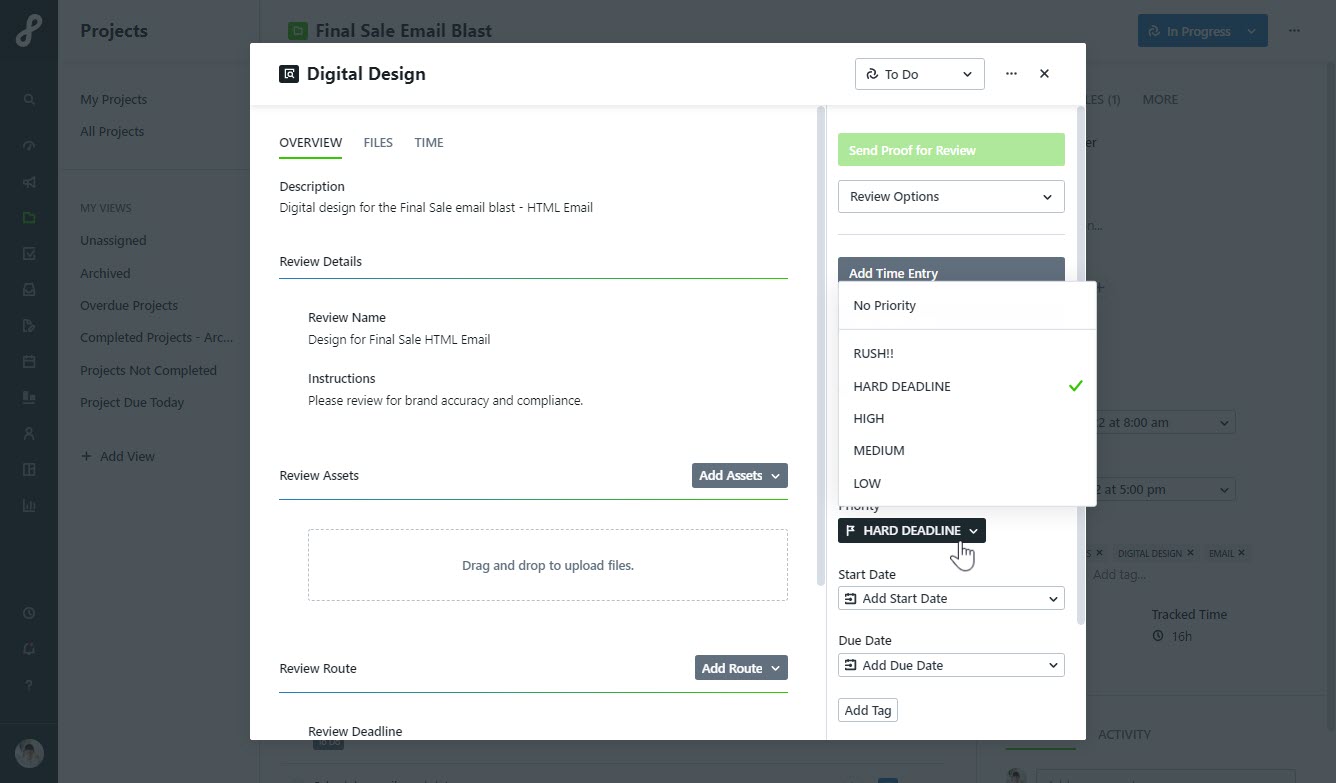This screenshot has height=783, width=1336.
Task: Click the Add Tag button
Action: [x=867, y=710]
